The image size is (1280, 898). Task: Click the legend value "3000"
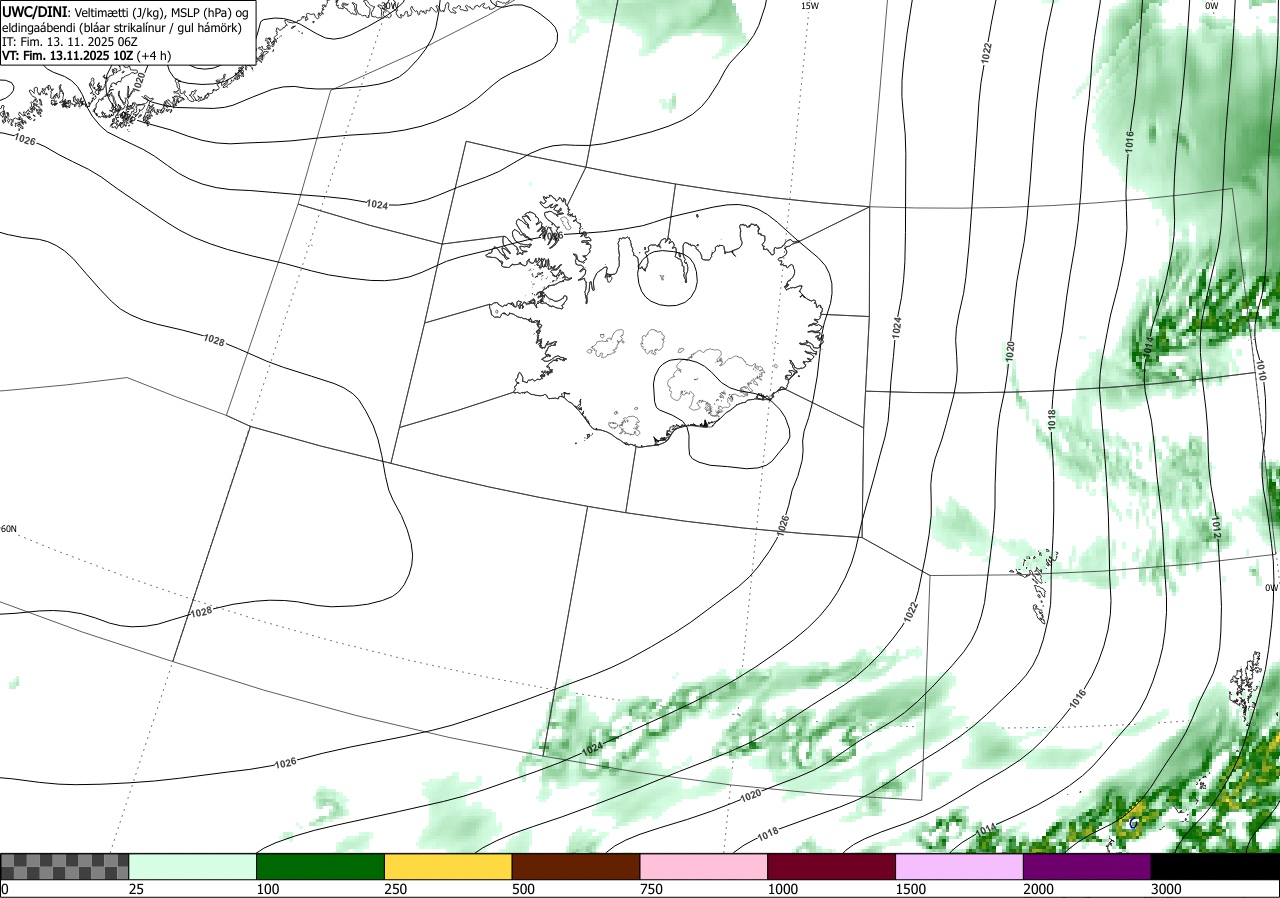coord(1166,889)
